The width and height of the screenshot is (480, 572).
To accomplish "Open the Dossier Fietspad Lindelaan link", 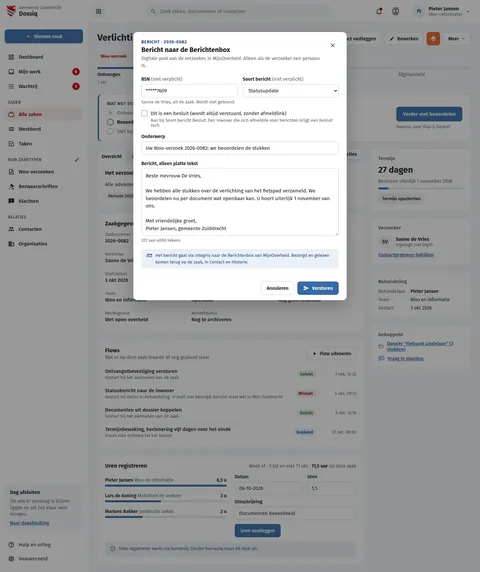I will 420,346.
